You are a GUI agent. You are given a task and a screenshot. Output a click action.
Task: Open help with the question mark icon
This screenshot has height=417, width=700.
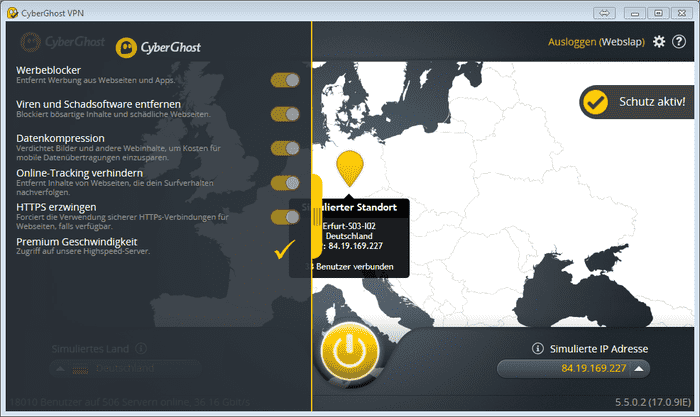(x=679, y=42)
